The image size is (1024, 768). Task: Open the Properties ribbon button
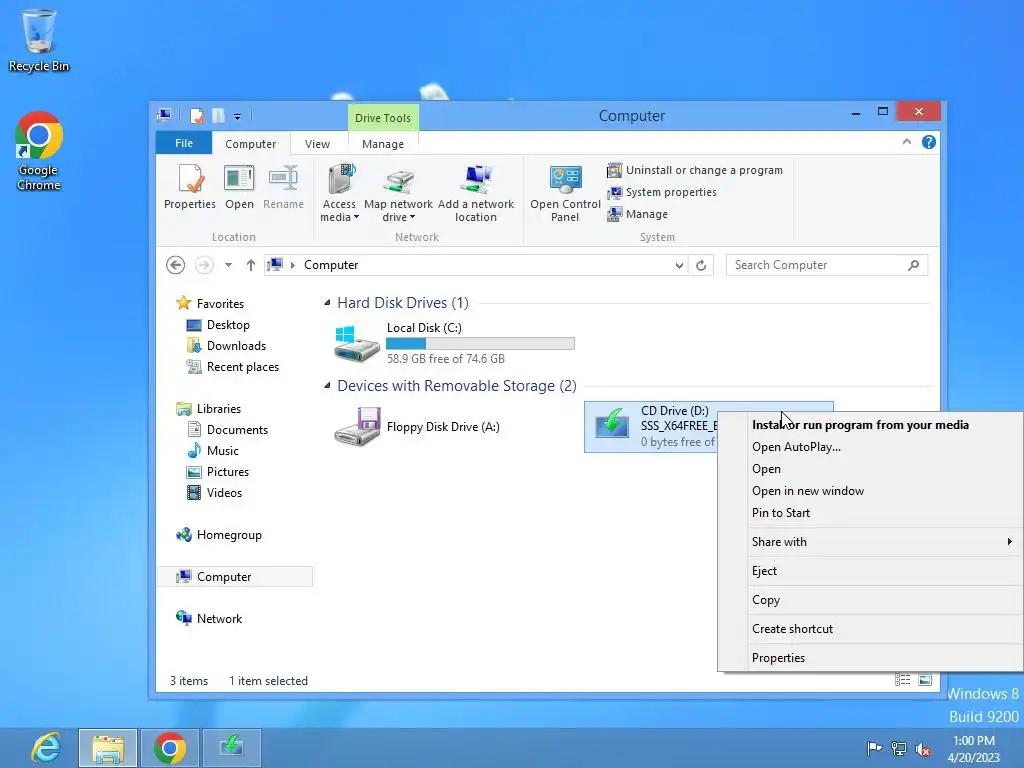189,187
